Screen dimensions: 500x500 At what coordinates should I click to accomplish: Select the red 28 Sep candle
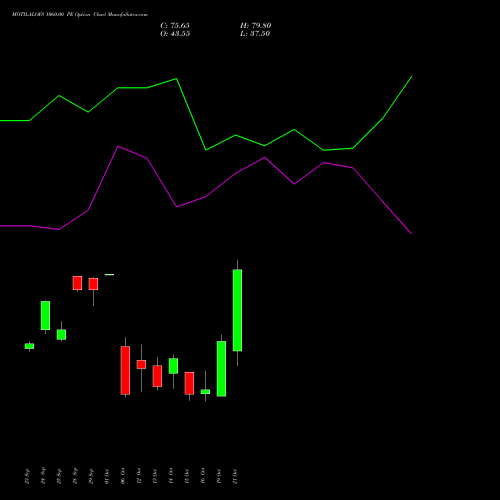[77, 283]
